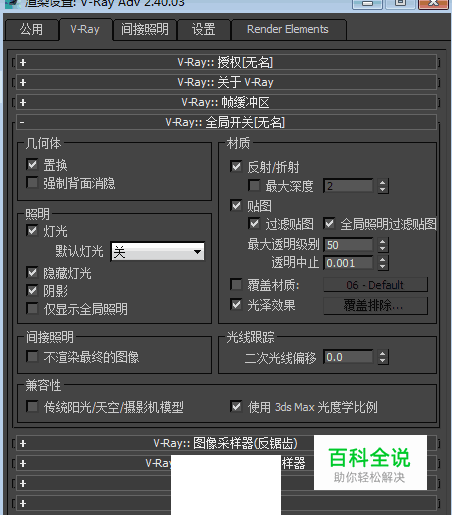Click the 覆盖排除... button
Screen dimensions: 452x515
pyautogui.click(x=375, y=305)
